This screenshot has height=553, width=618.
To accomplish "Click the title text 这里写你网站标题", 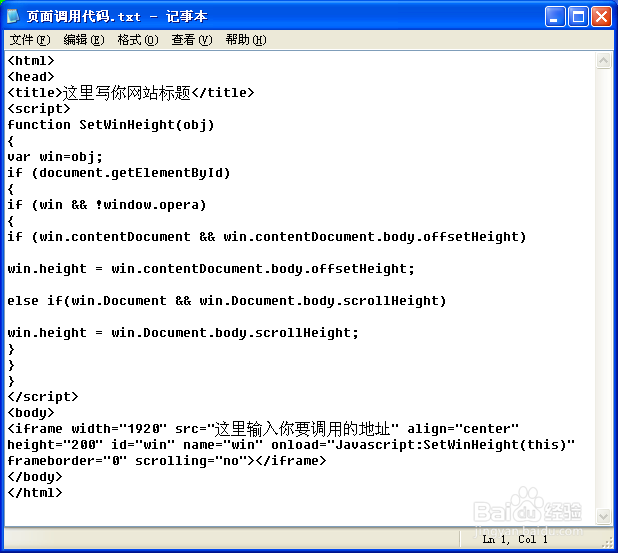I will click(127, 93).
